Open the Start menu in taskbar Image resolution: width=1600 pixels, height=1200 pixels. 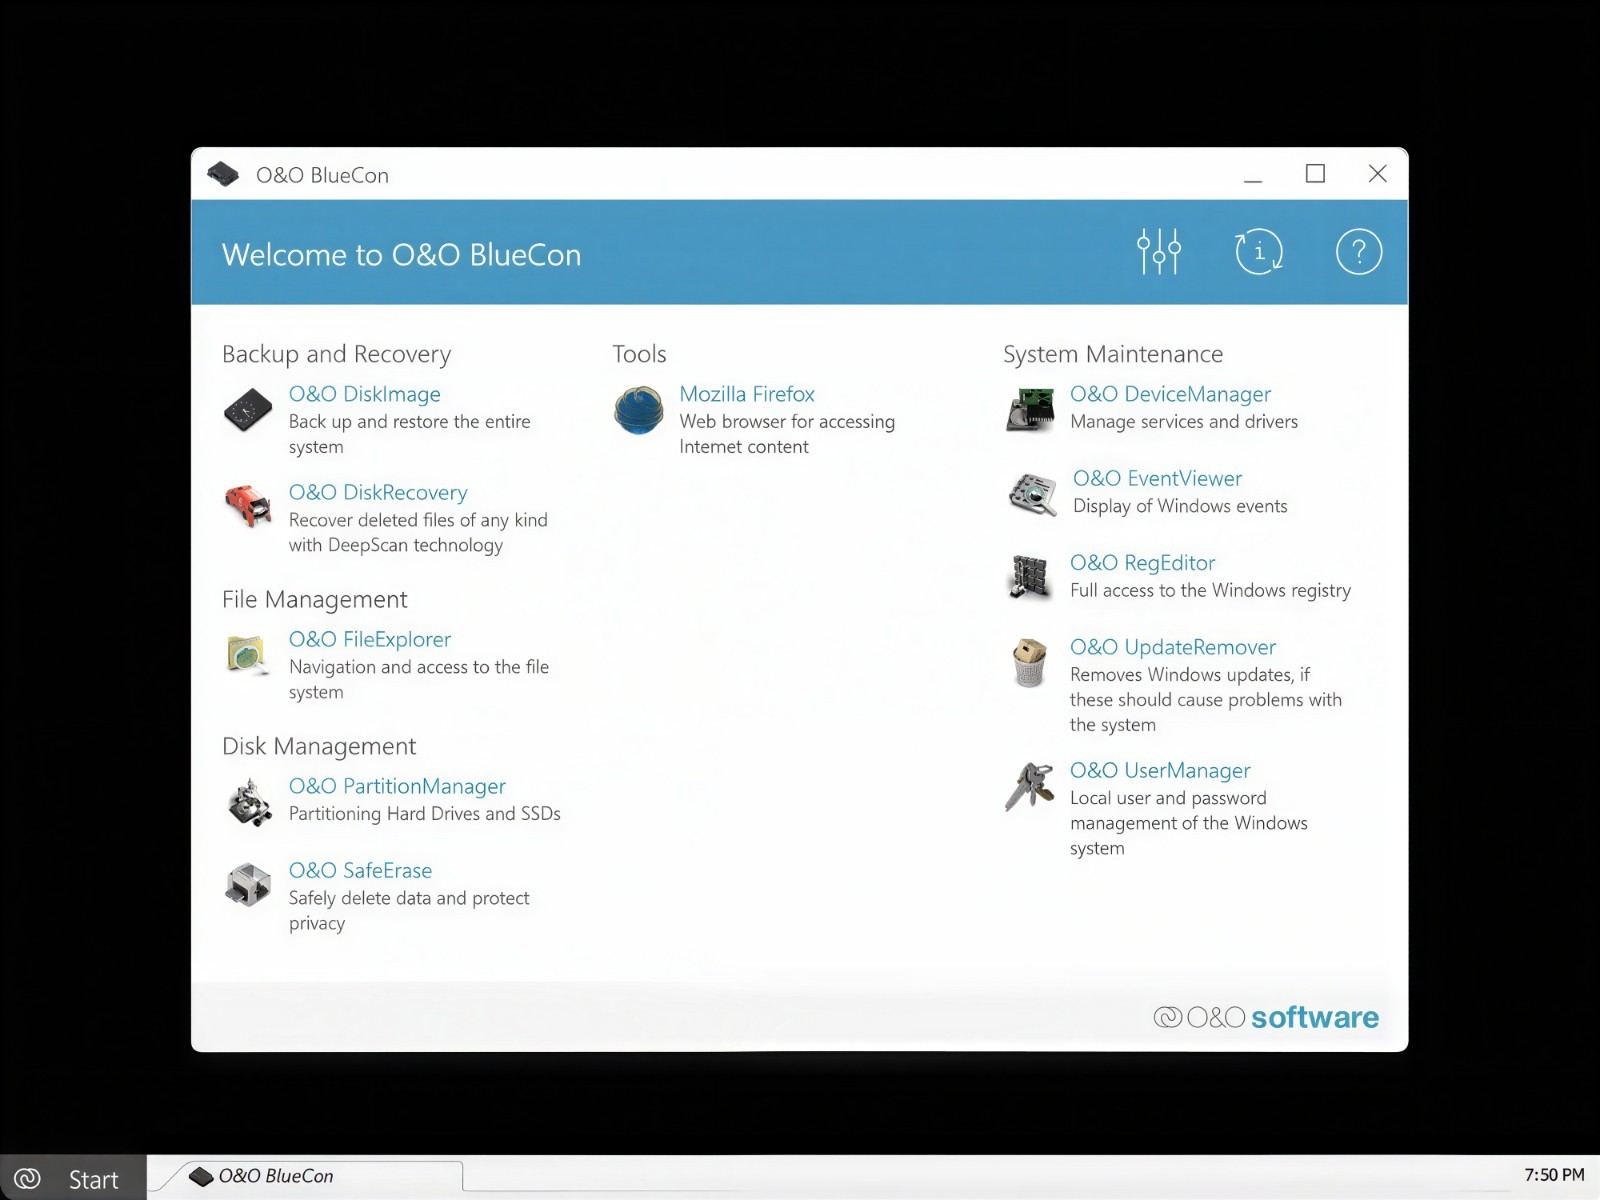point(73,1178)
